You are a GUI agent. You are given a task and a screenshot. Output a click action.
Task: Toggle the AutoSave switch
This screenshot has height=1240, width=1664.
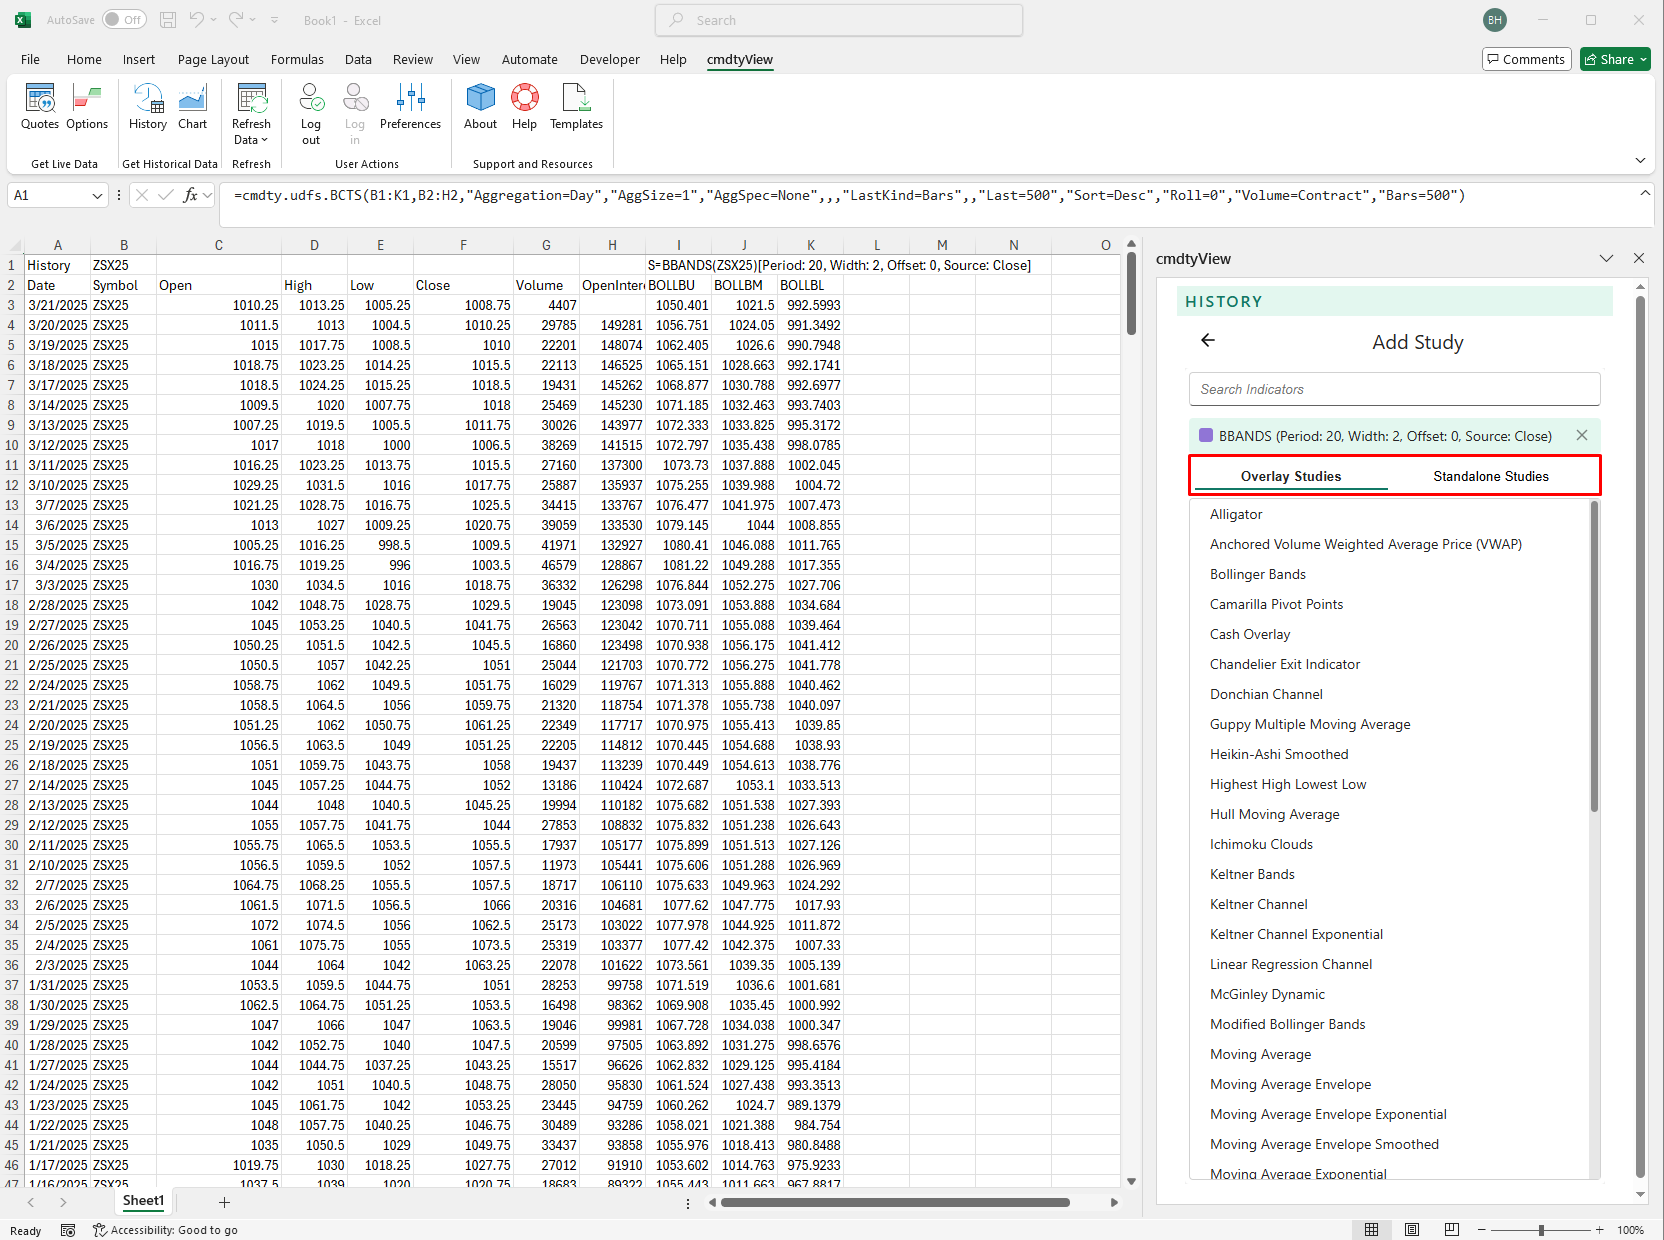pos(124,20)
